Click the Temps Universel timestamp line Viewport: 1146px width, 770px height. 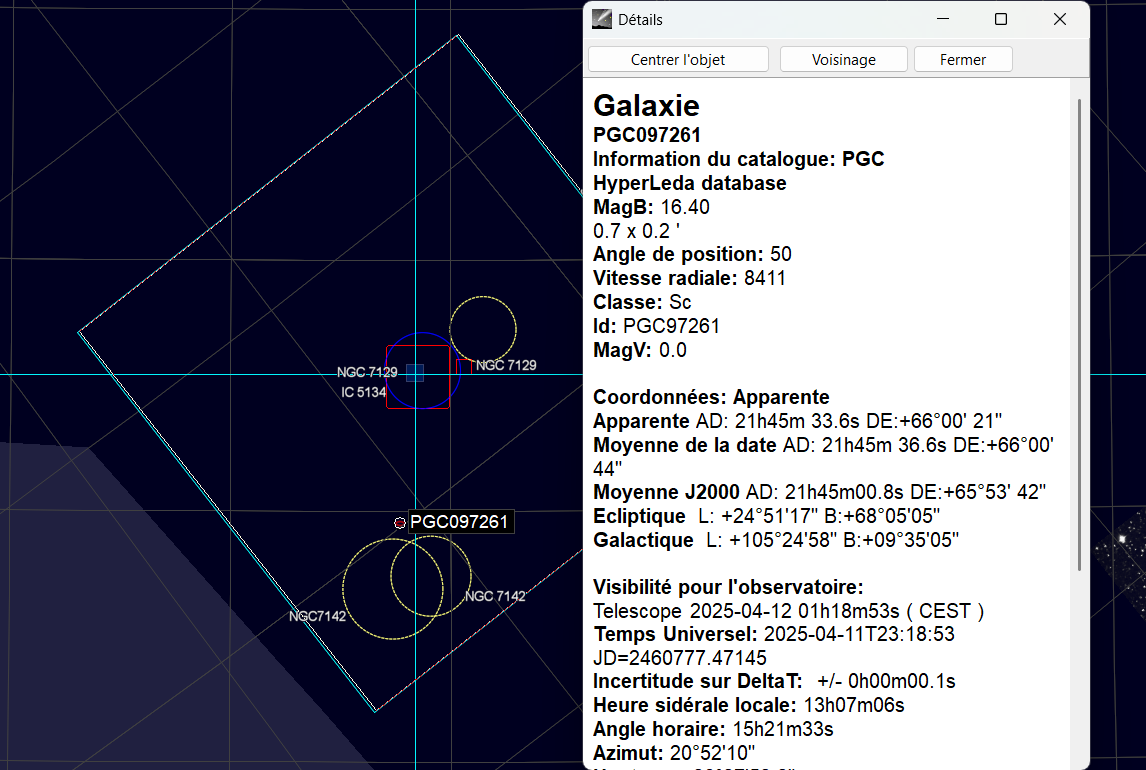pyautogui.click(x=774, y=633)
